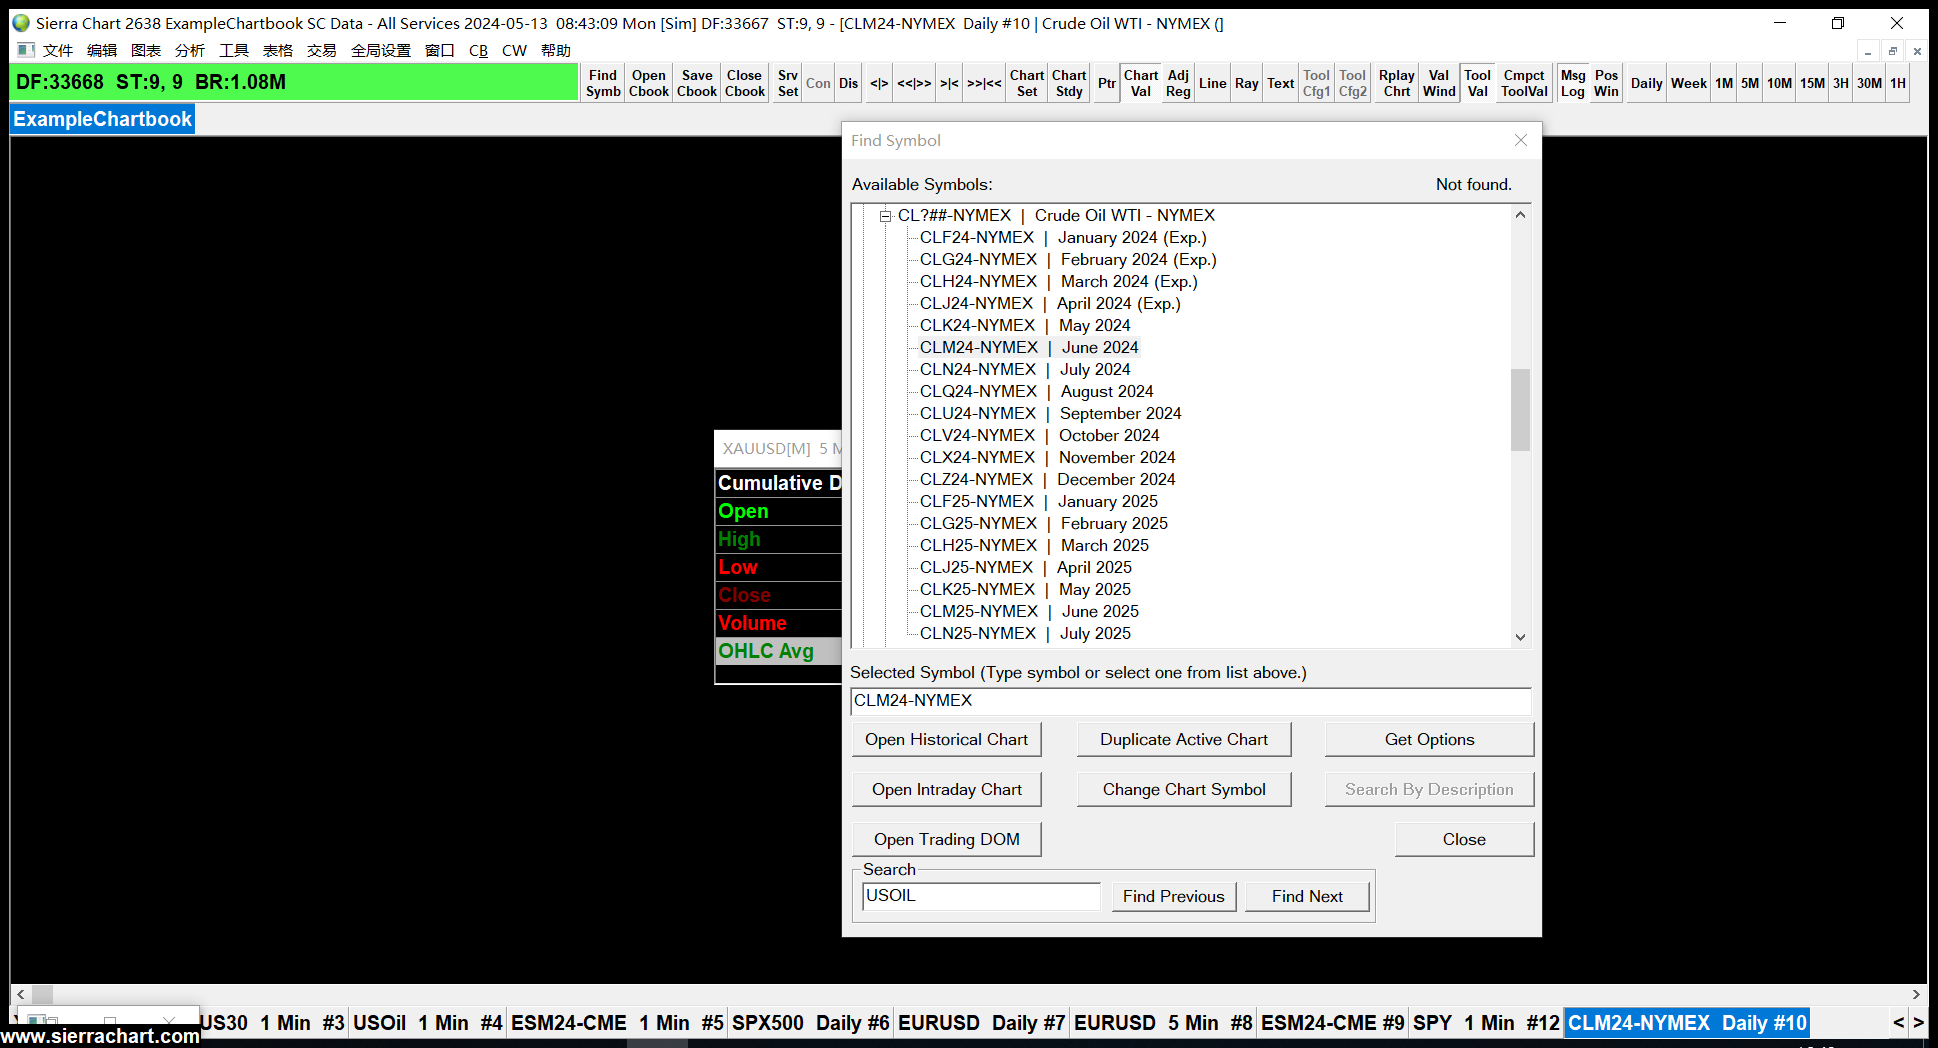Click the Find Previous button
The height and width of the screenshot is (1048, 1938).
pyautogui.click(x=1174, y=897)
